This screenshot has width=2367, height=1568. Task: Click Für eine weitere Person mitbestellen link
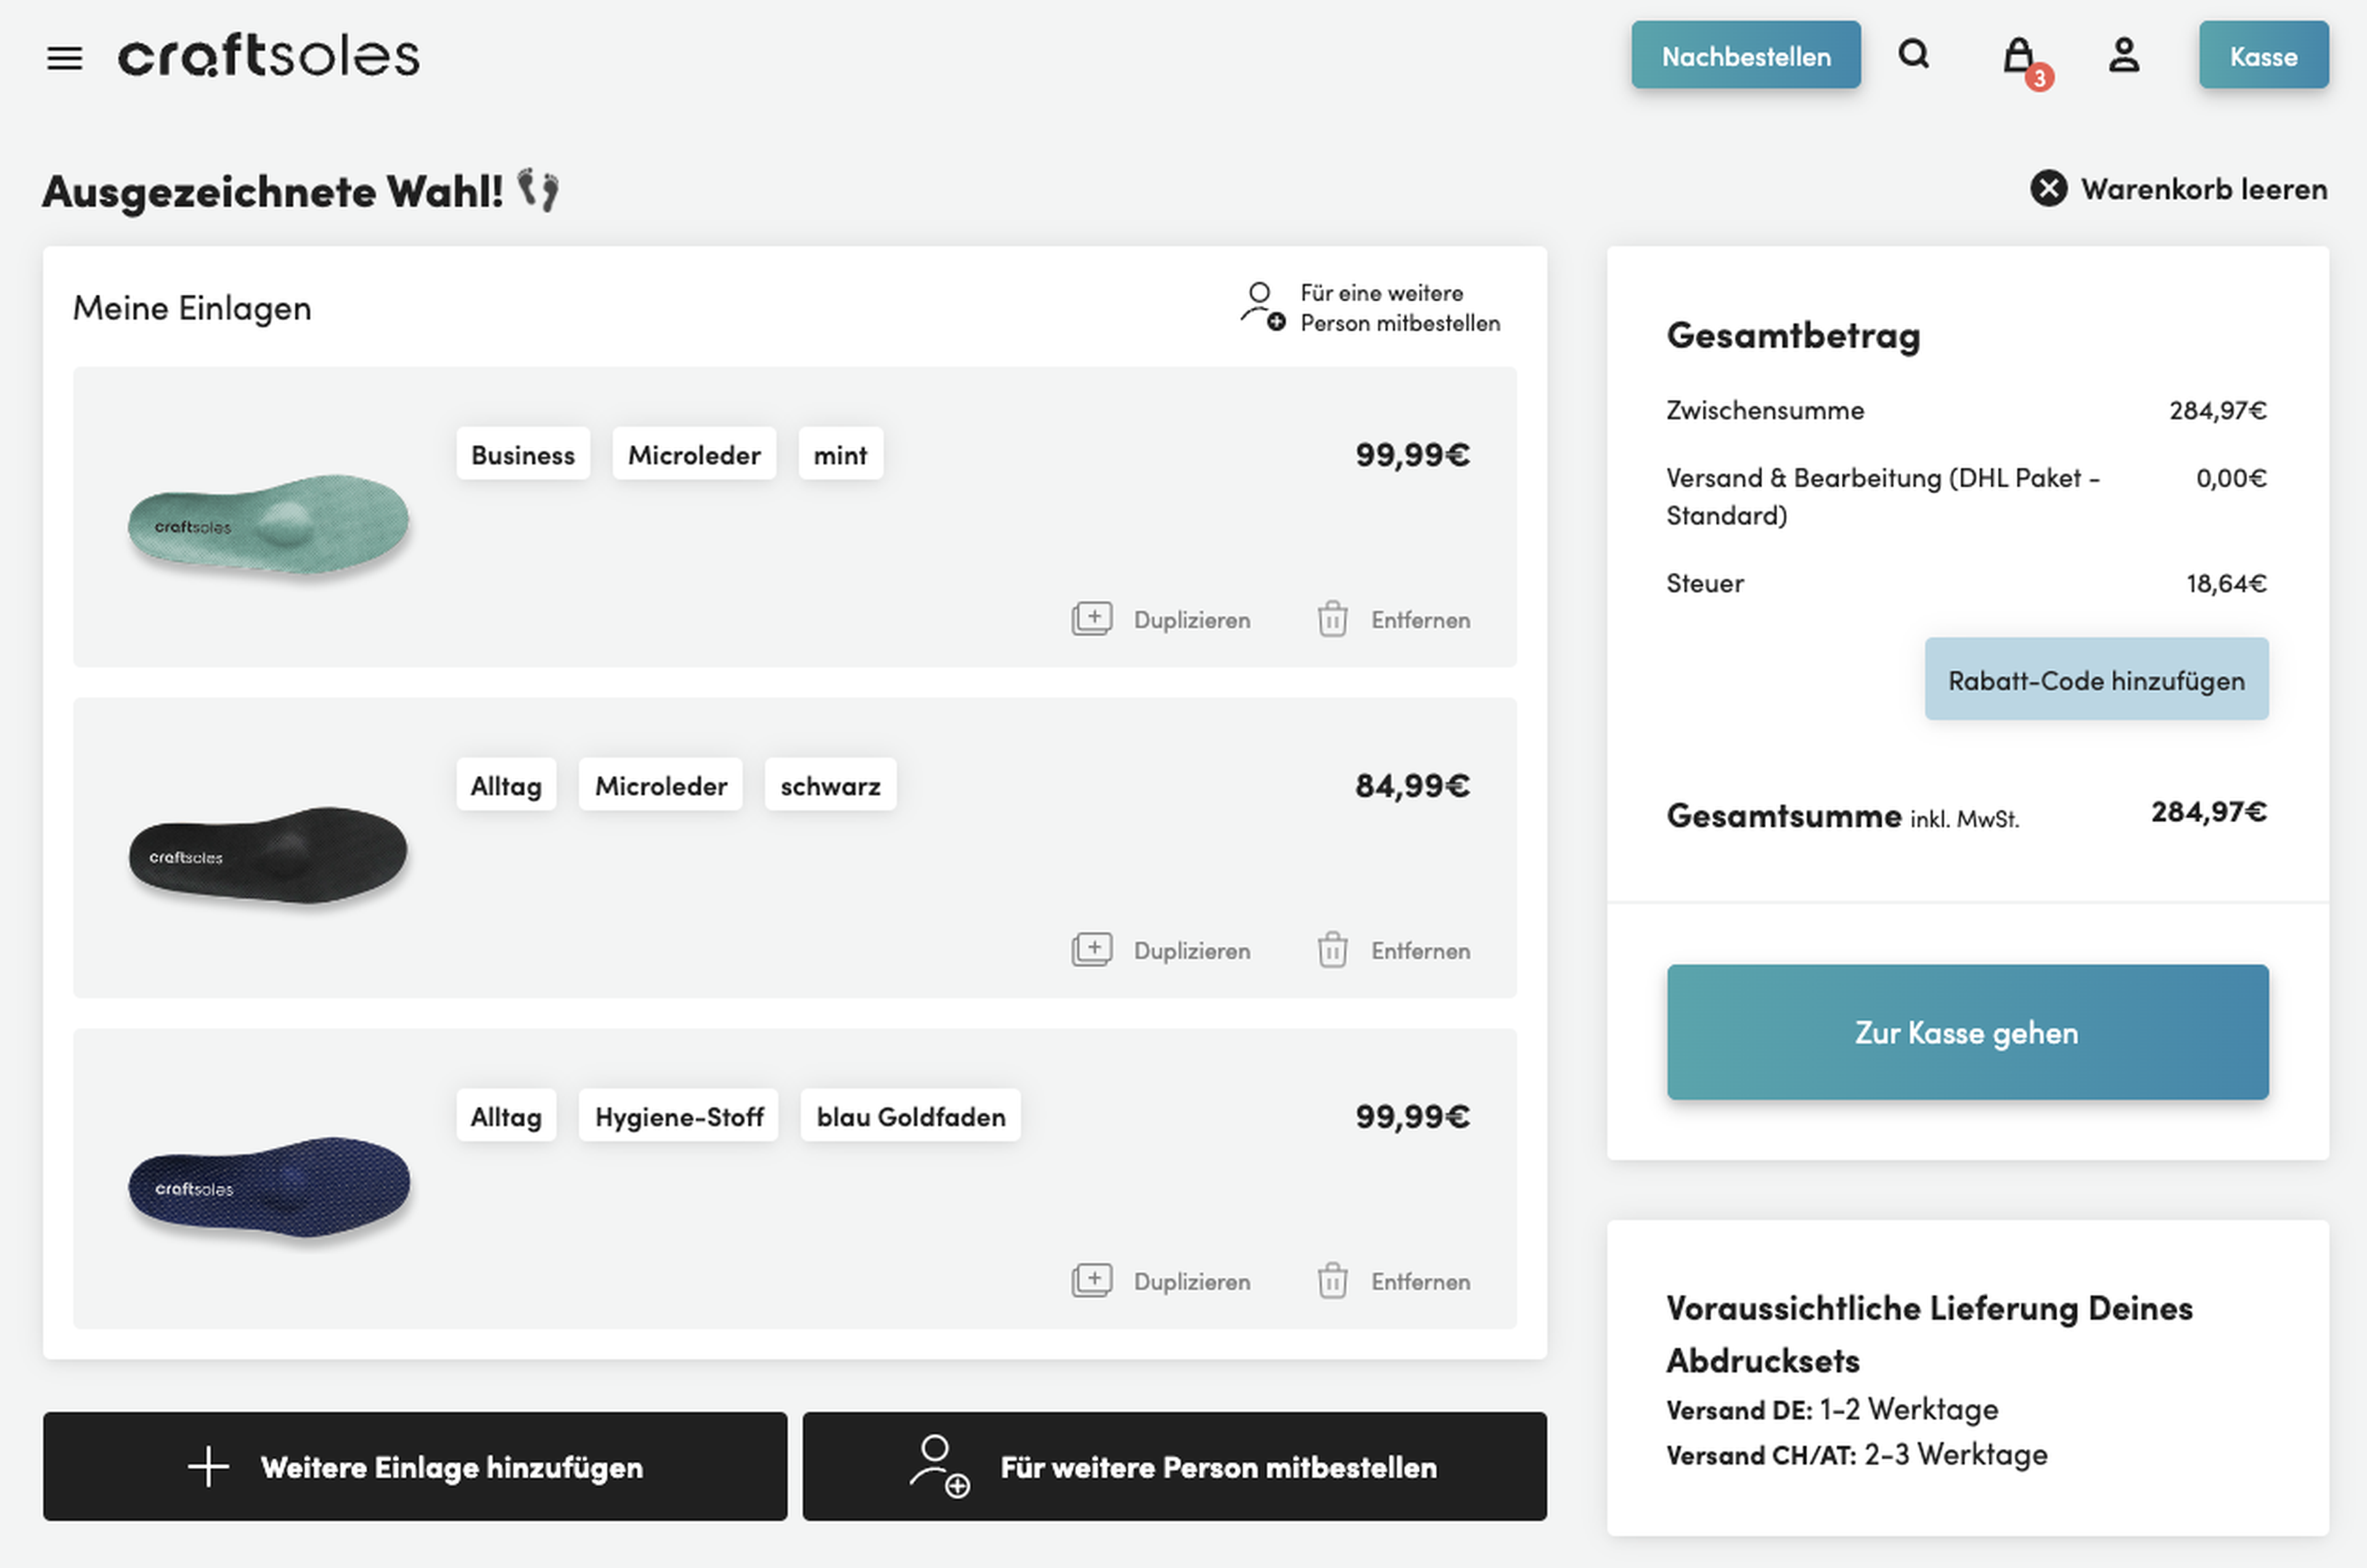[1372, 308]
